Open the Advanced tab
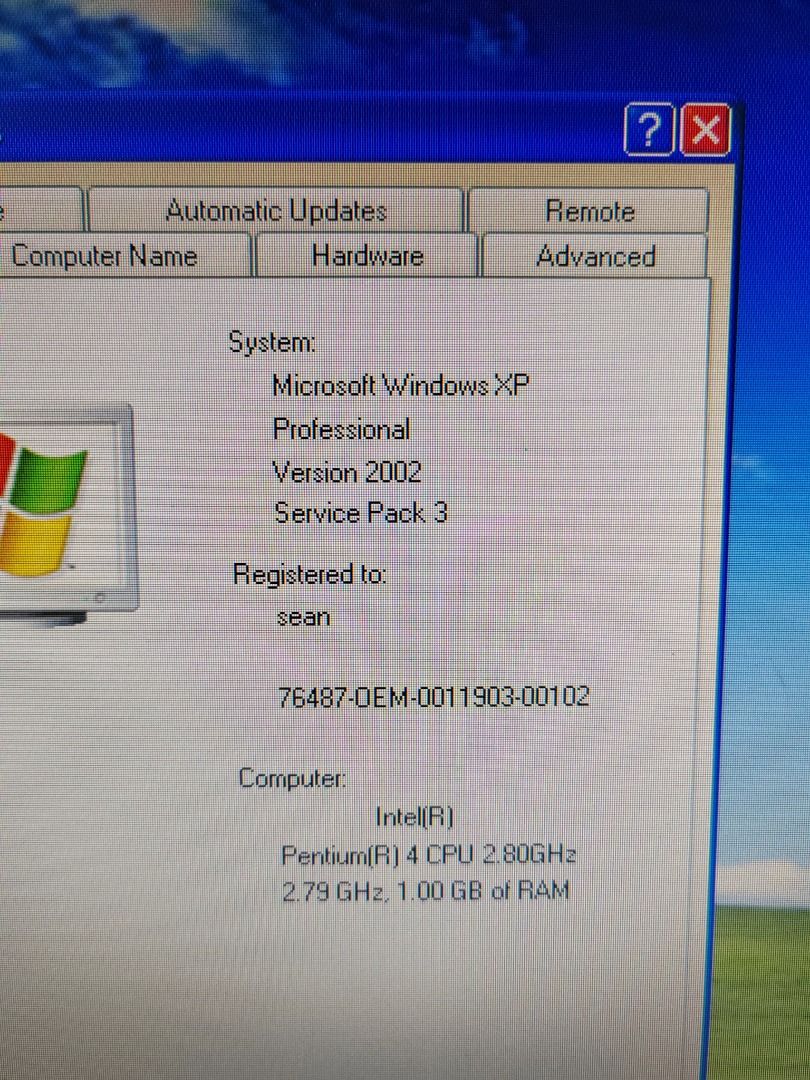Viewport: 810px width, 1080px height. pyautogui.click(x=597, y=256)
